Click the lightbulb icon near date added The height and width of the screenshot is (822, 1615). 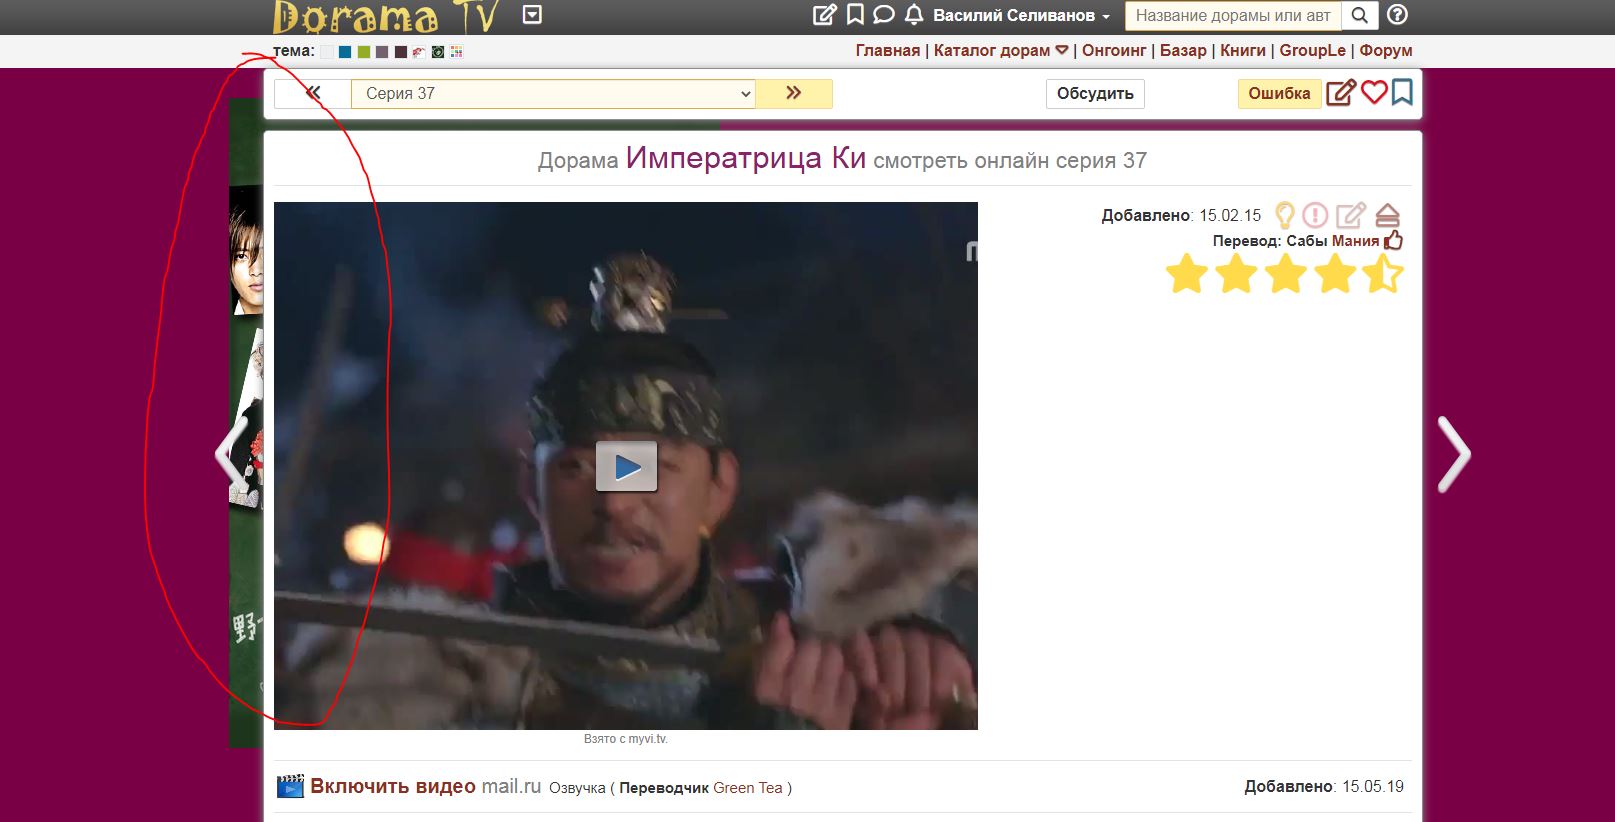click(x=1285, y=215)
